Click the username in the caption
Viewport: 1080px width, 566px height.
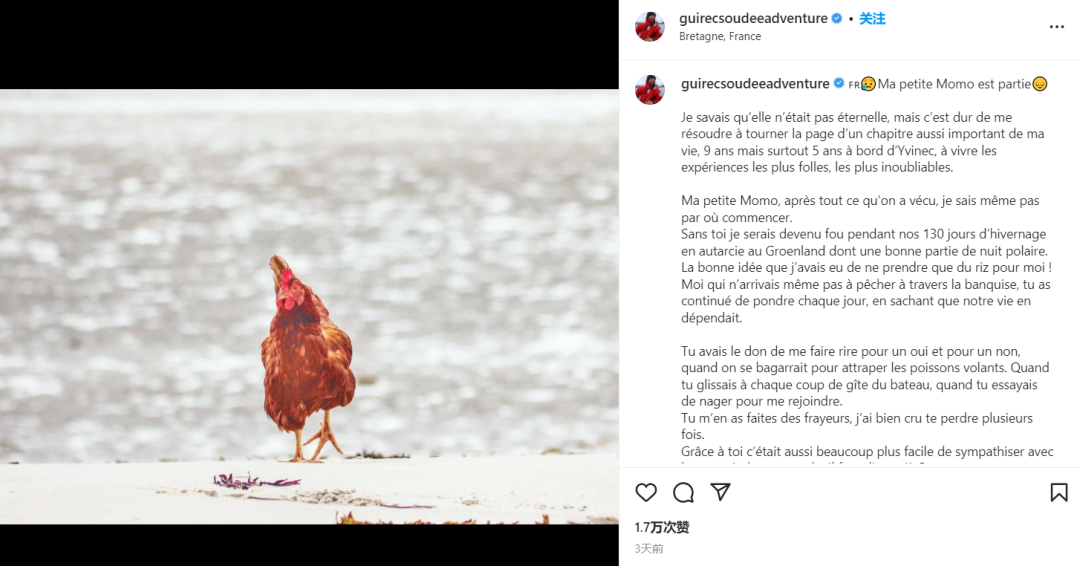coord(755,83)
